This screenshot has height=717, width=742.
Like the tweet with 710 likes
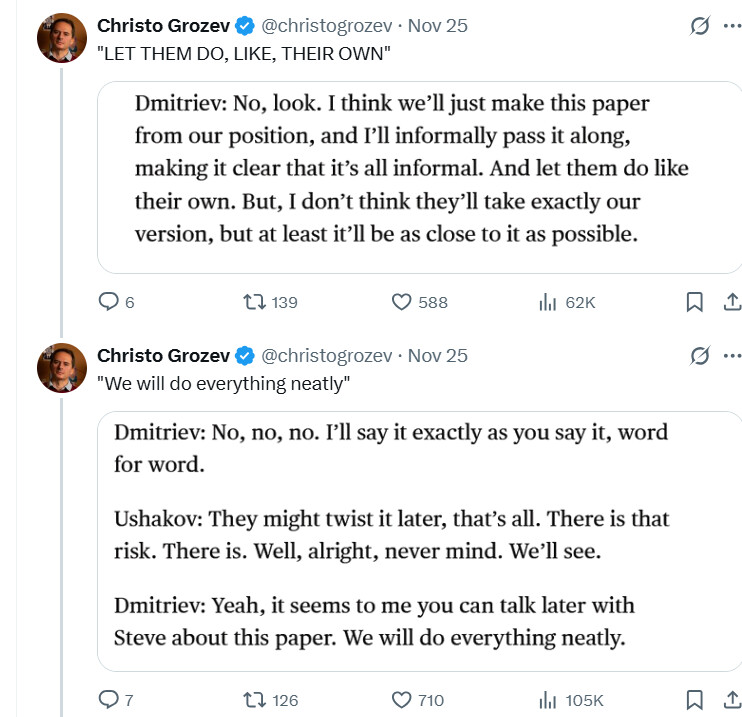click(x=402, y=700)
